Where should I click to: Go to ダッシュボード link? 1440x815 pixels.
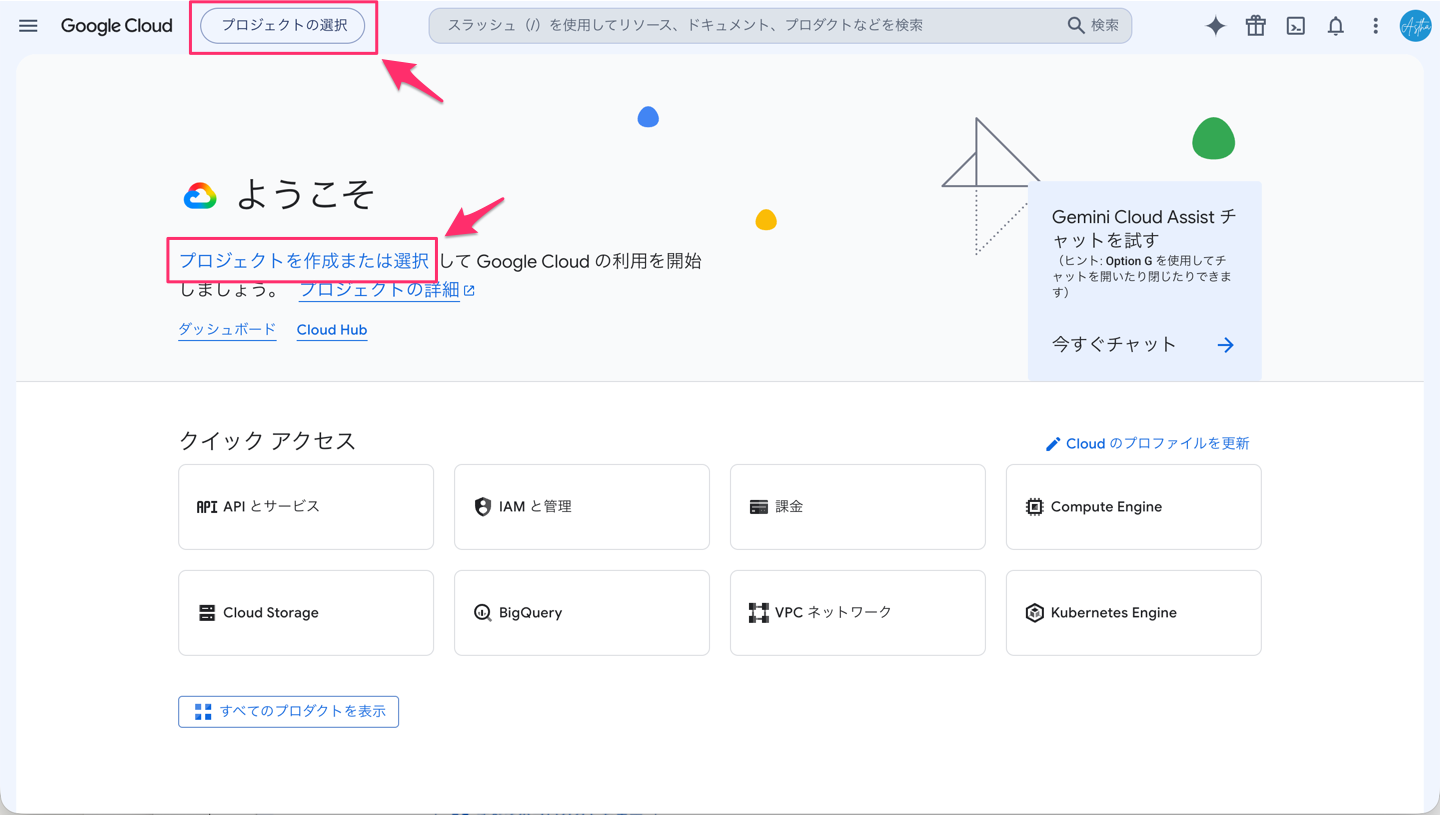point(227,330)
